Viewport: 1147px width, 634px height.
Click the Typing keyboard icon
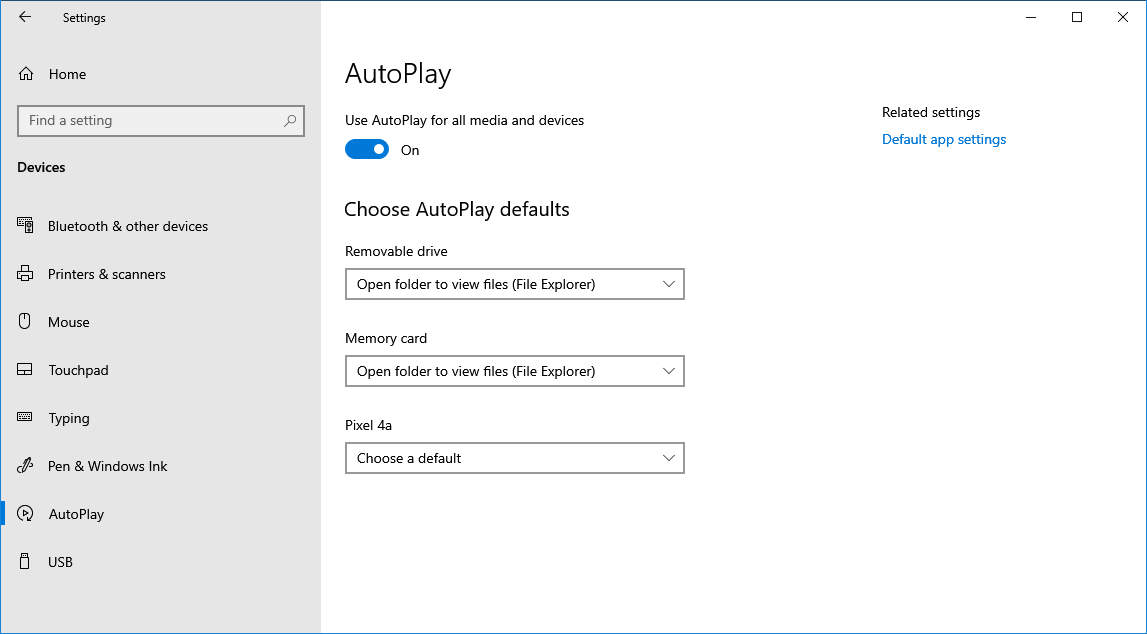click(26, 418)
